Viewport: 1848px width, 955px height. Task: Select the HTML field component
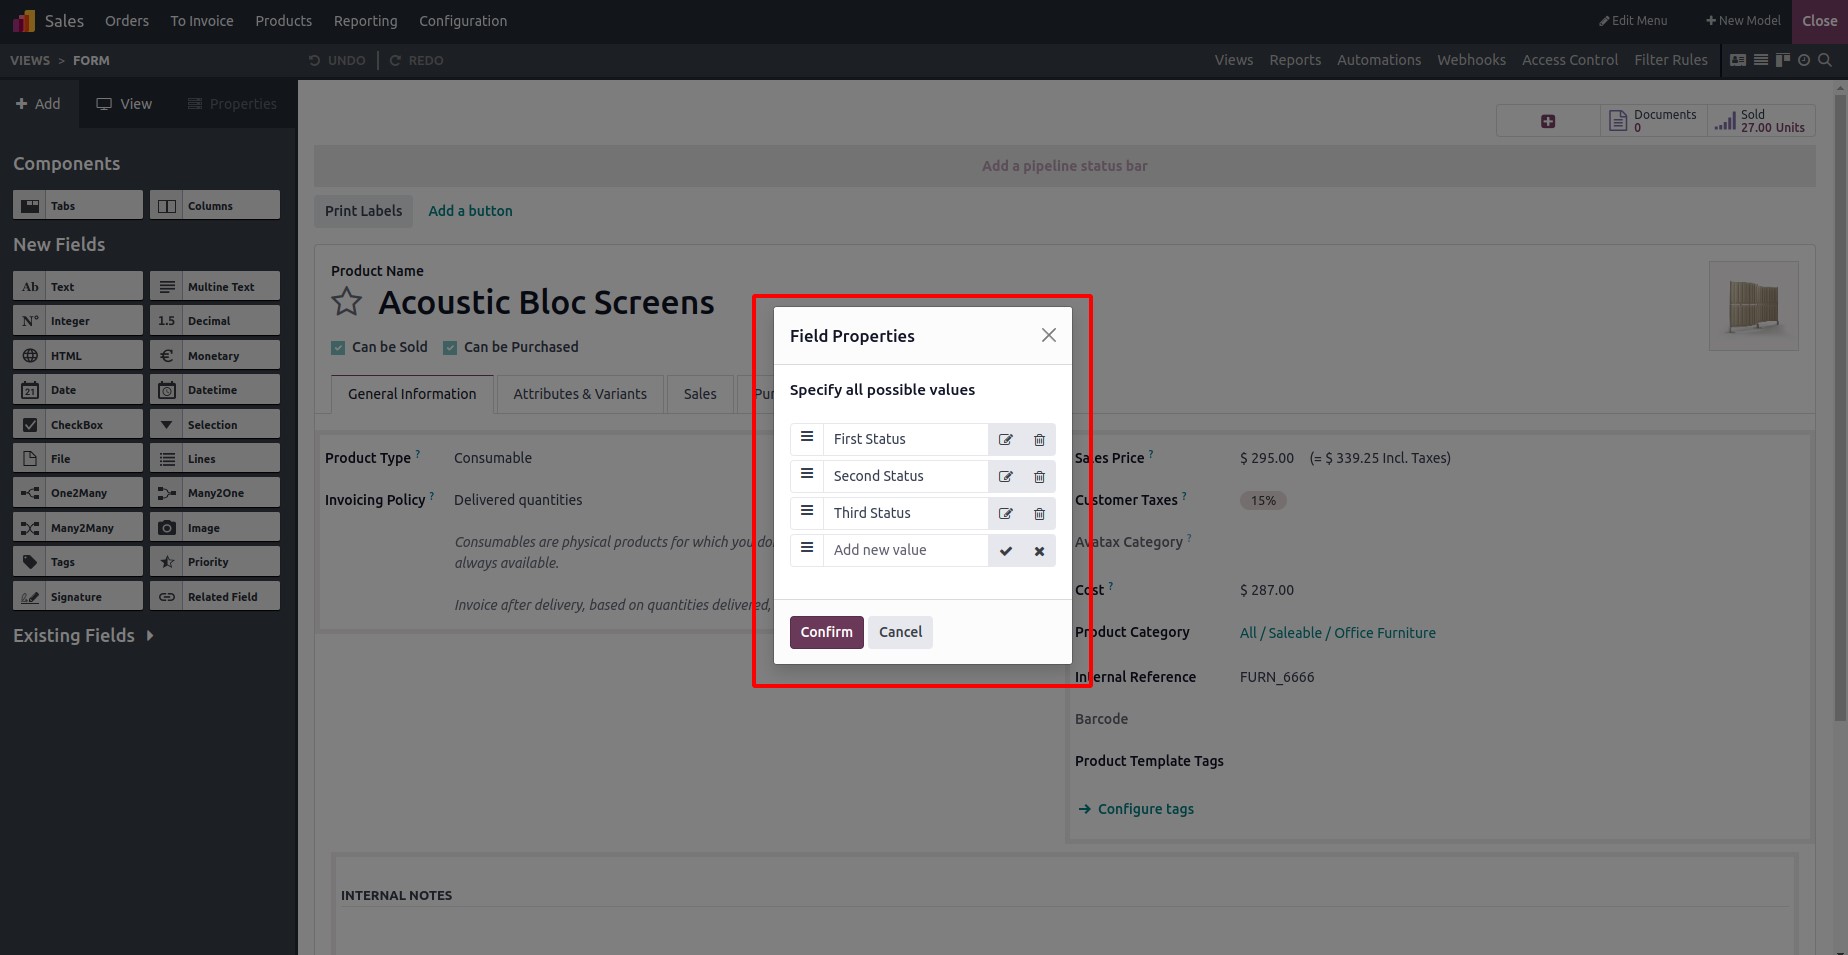(78, 356)
